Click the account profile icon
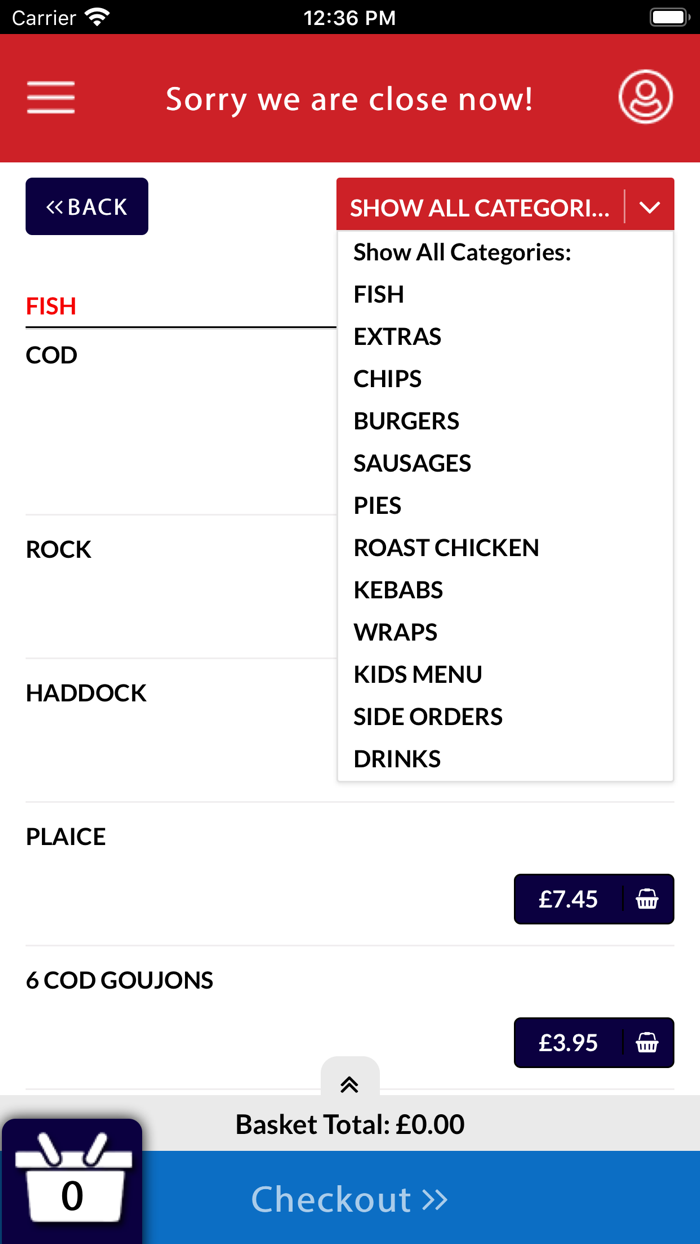 (645, 97)
